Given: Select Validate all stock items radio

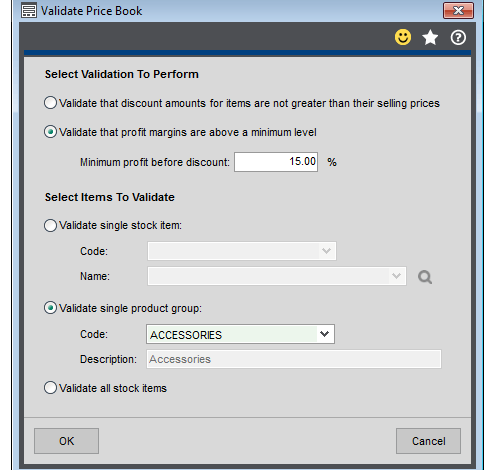Looking at the screenshot, I should pos(50,388).
